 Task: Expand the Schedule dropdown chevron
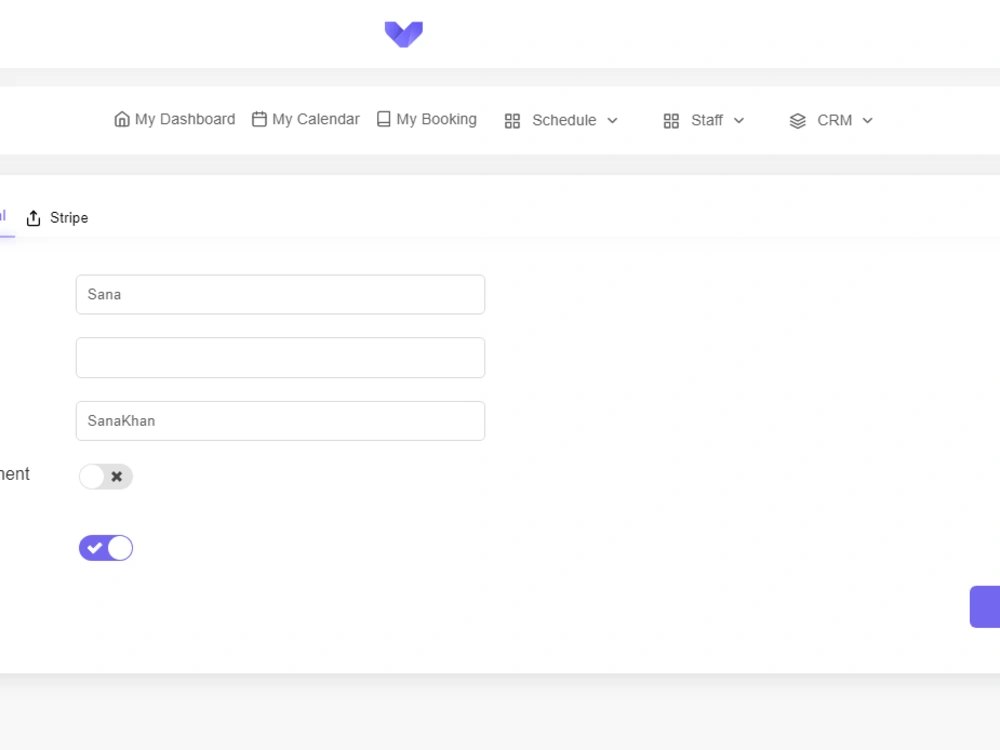(612, 121)
